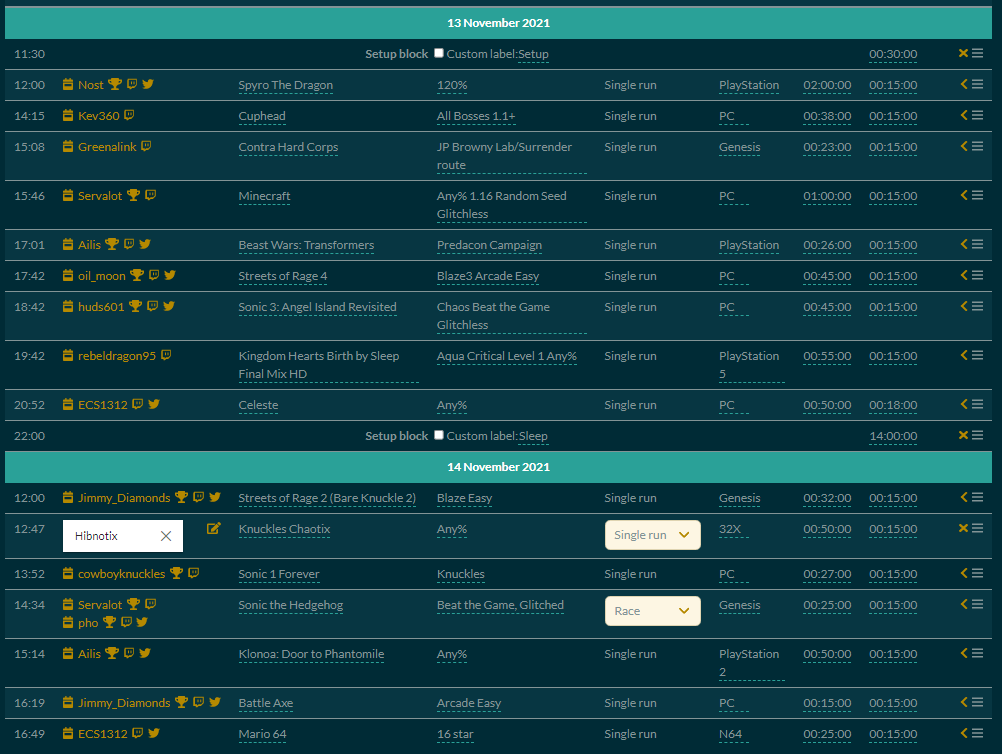1002x754 pixels.
Task: Edit the 02:00:00 estimate for Spyro
Action: pyautogui.click(x=827, y=85)
